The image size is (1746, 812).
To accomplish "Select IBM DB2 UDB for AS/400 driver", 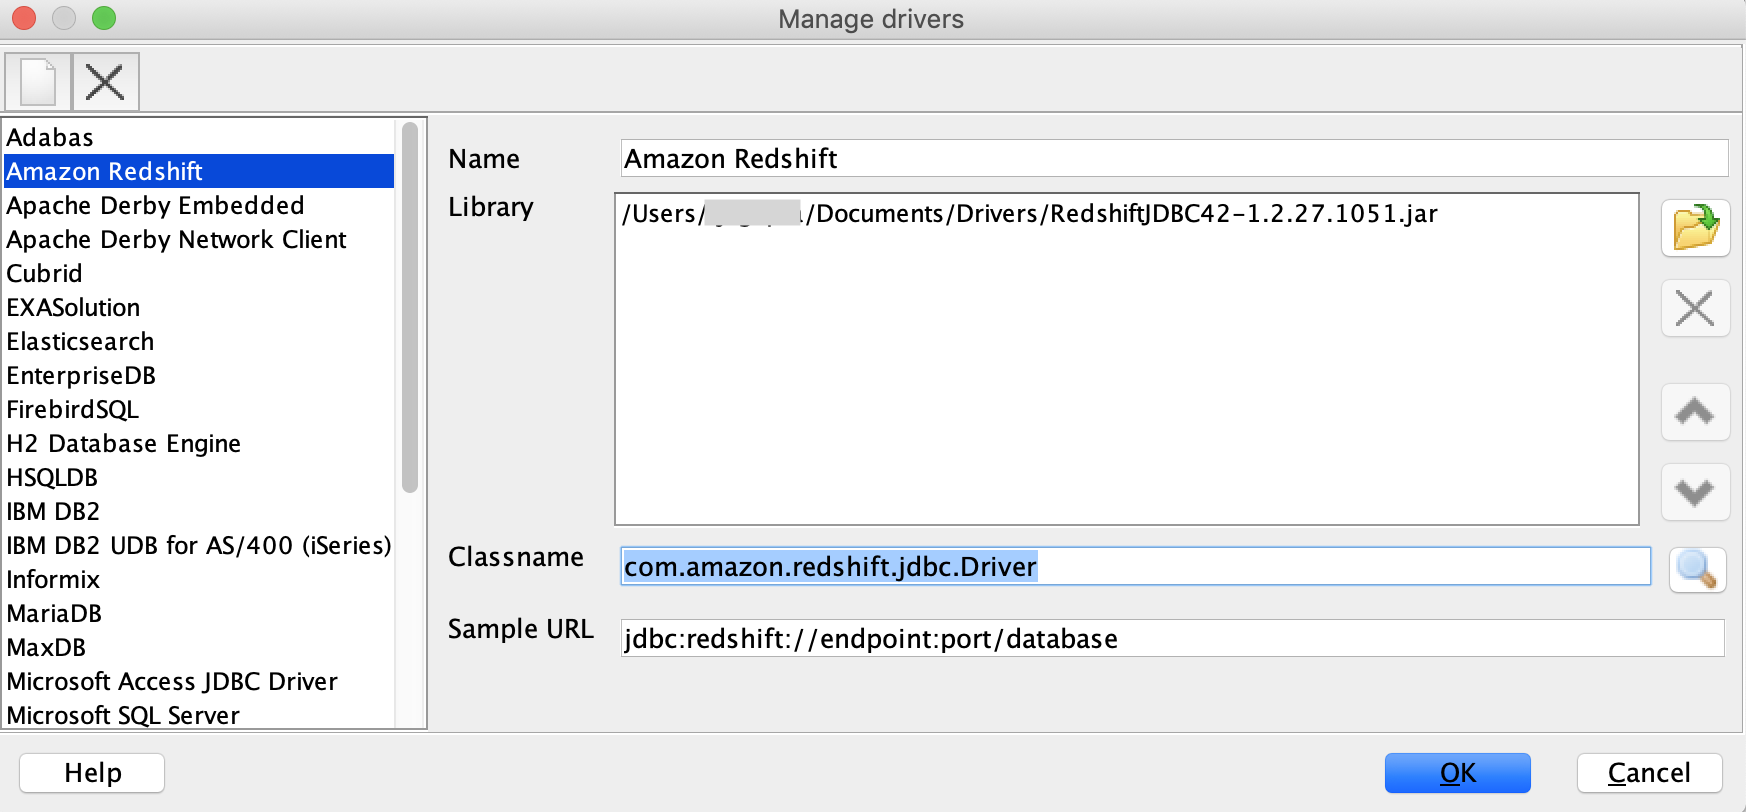I will pos(199,545).
